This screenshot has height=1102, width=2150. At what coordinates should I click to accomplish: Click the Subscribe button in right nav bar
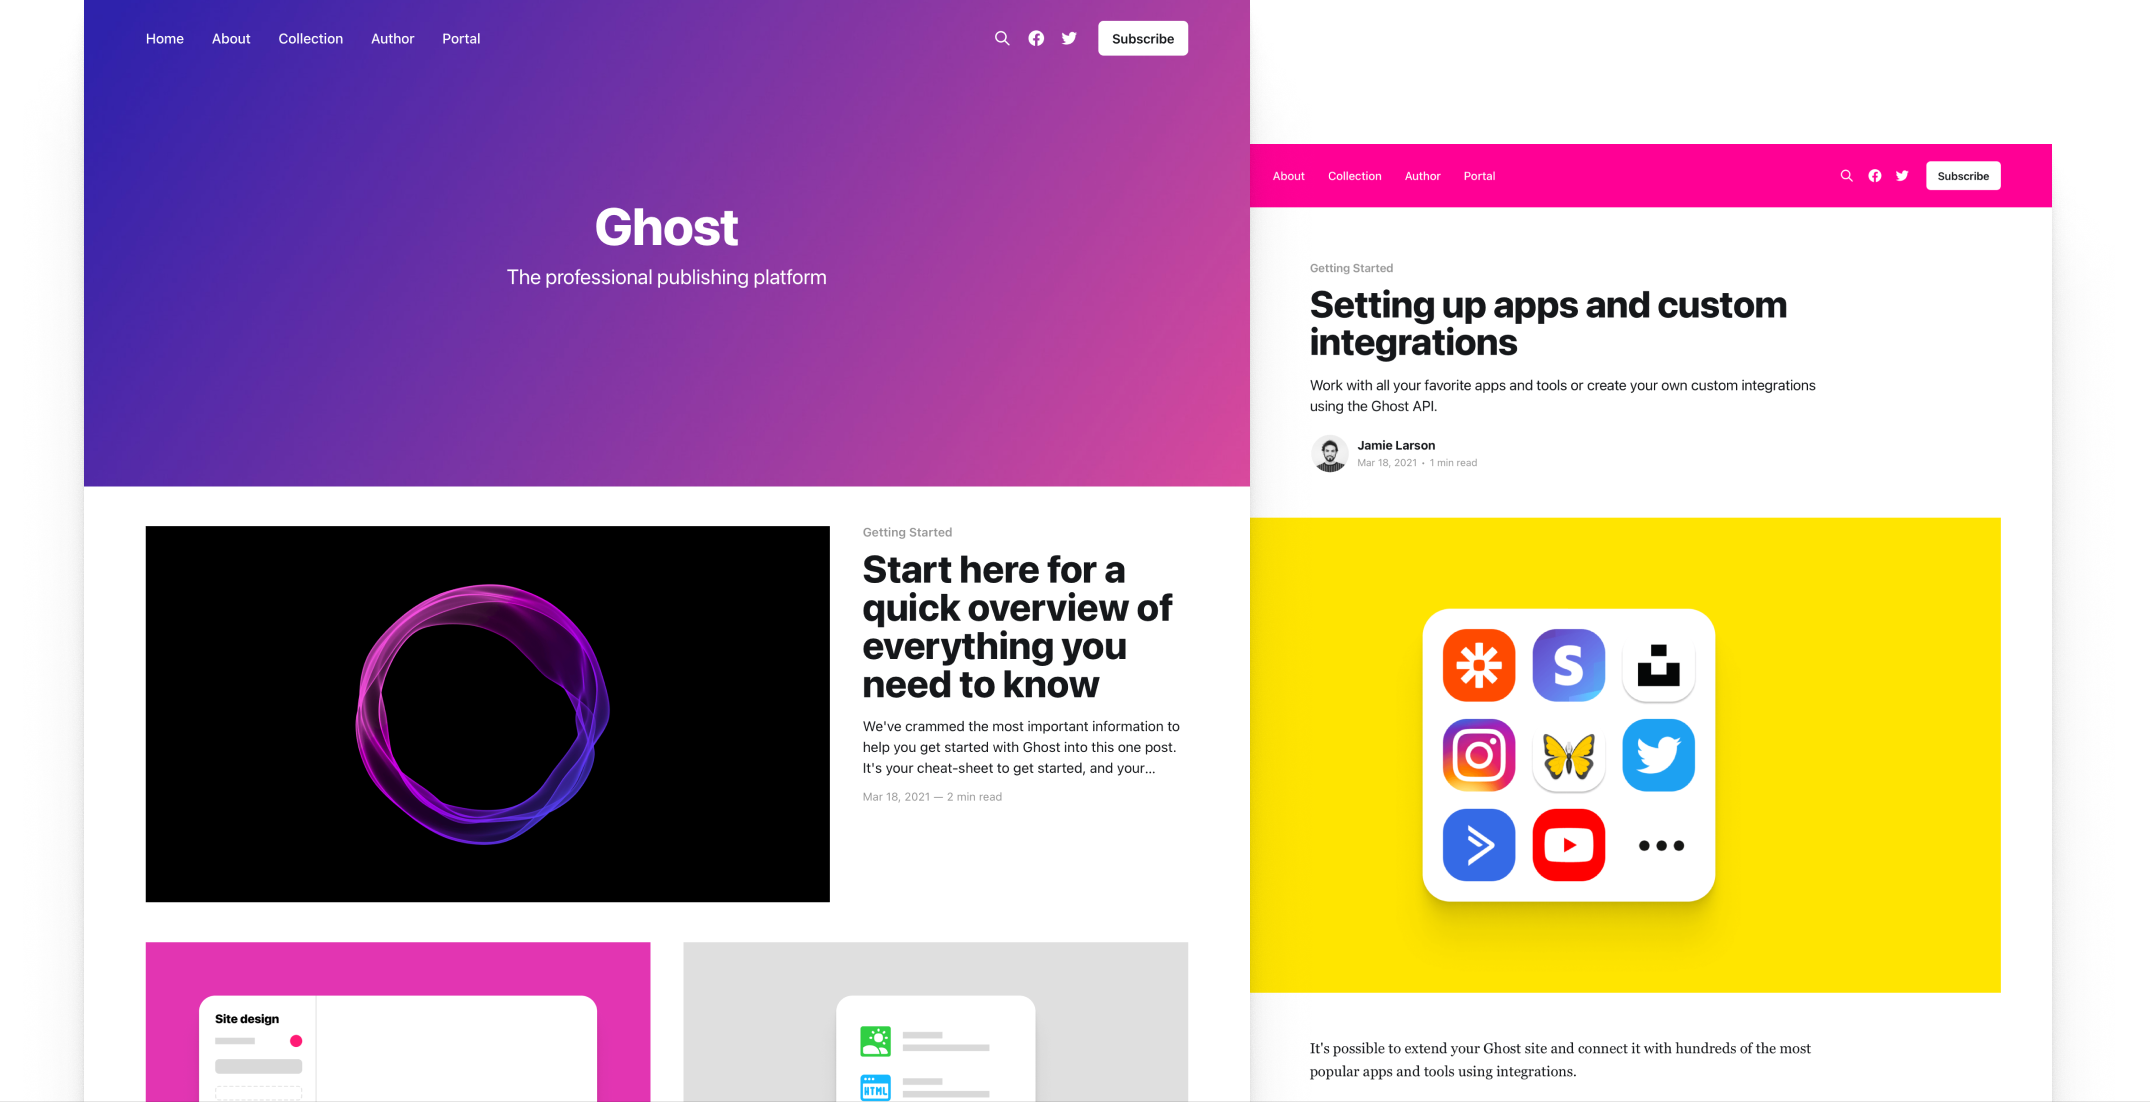coord(1963,176)
